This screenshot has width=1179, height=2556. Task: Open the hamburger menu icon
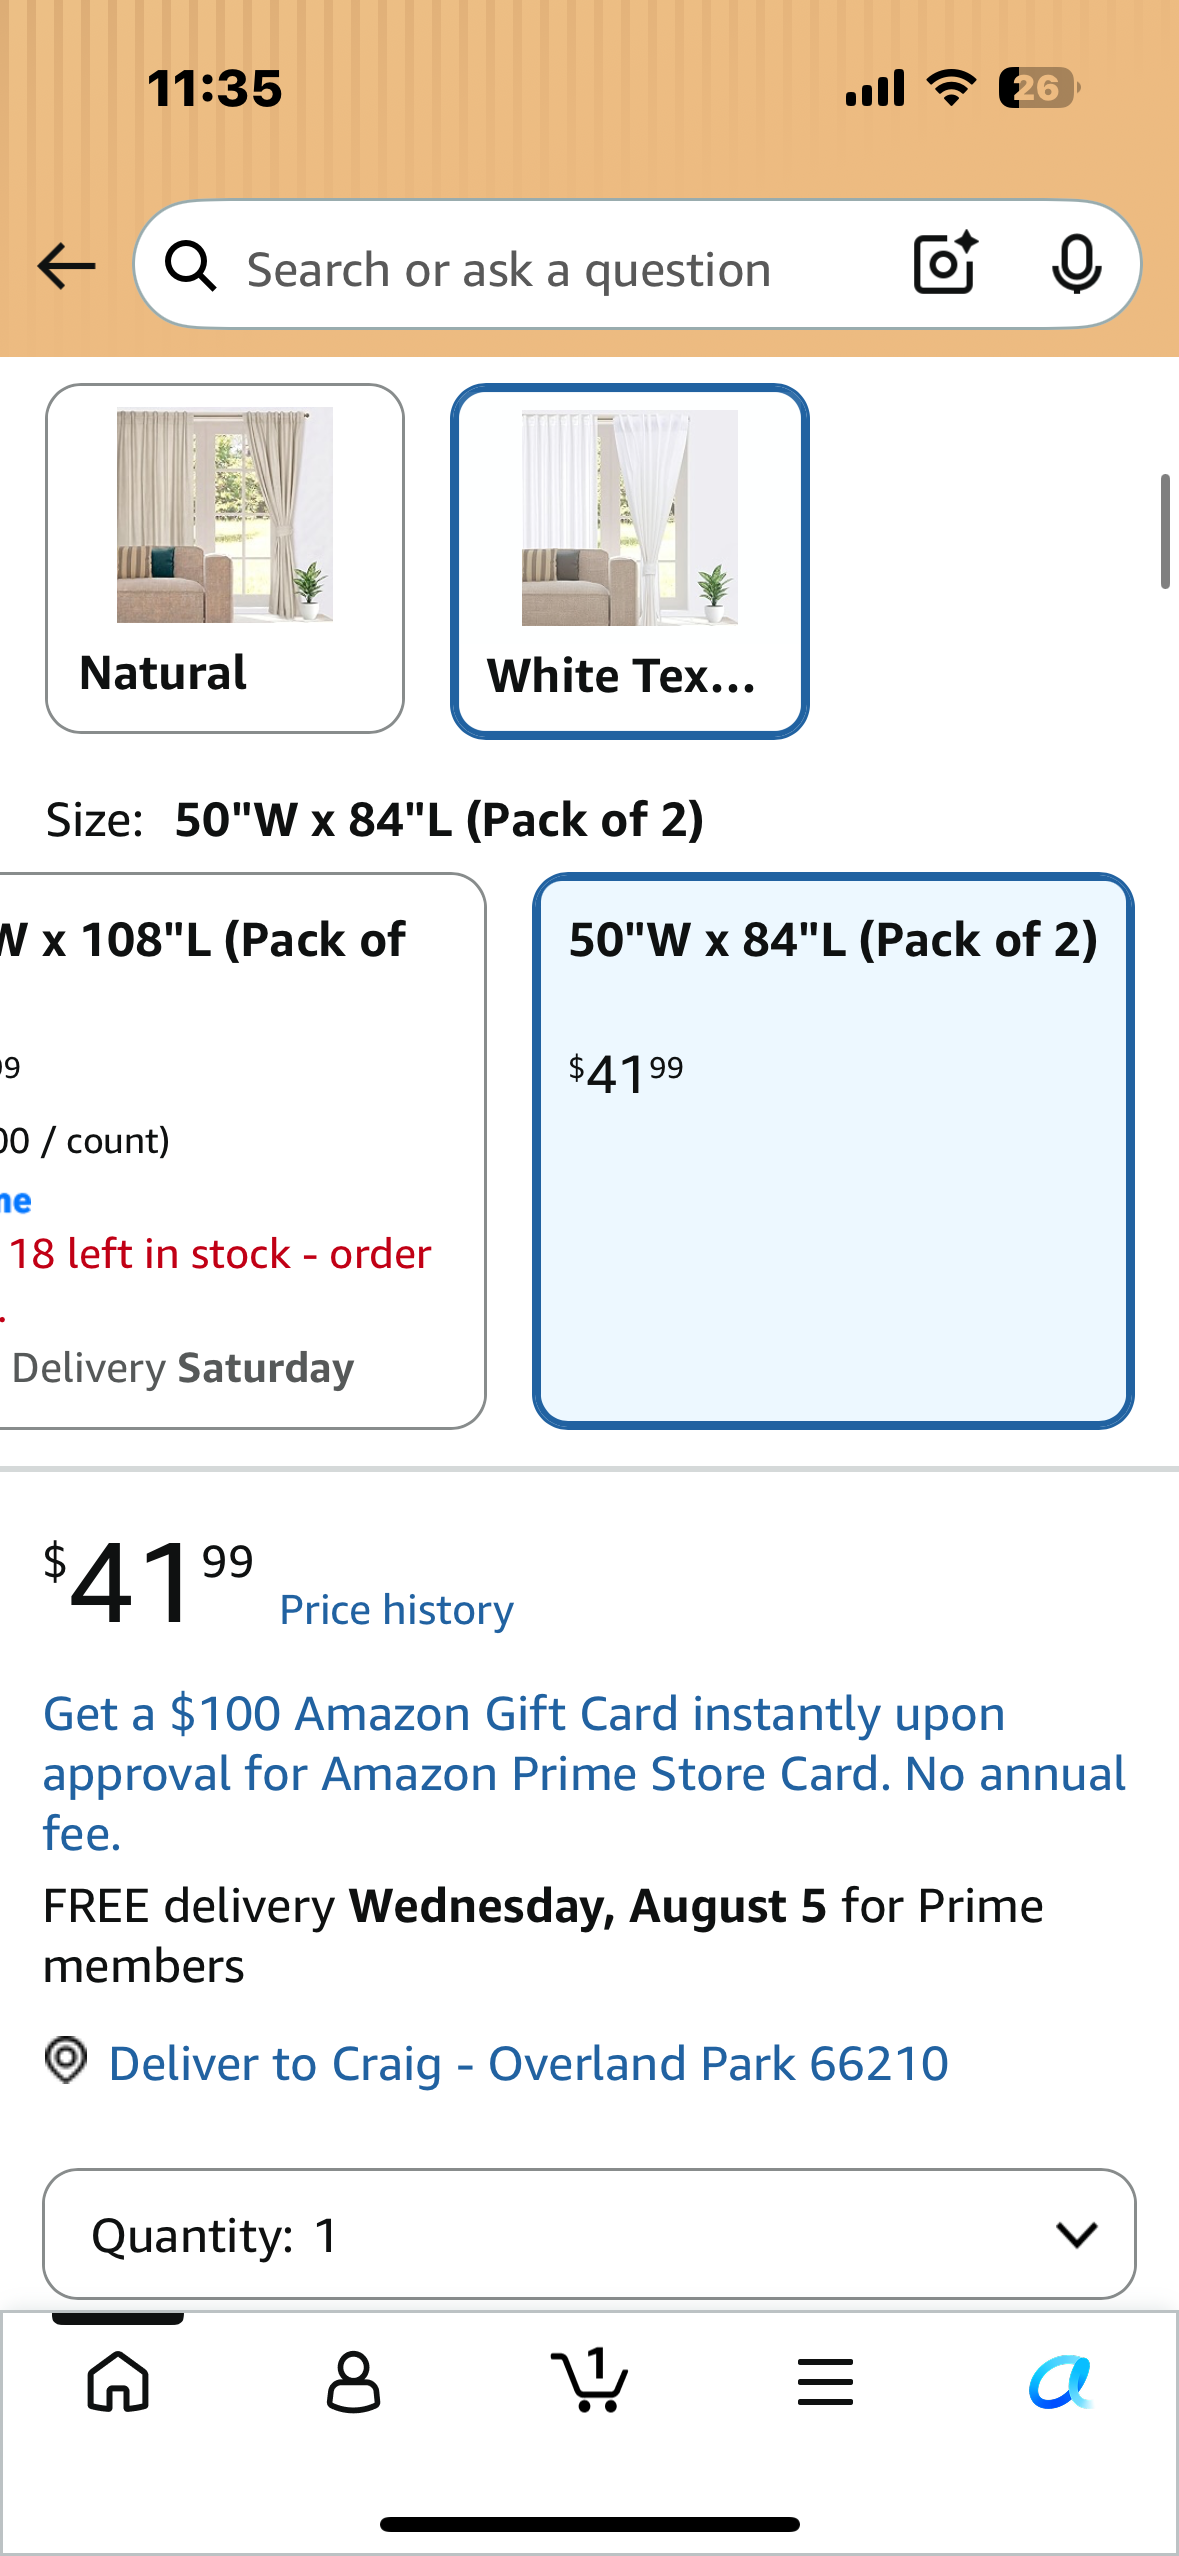tap(825, 2381)
